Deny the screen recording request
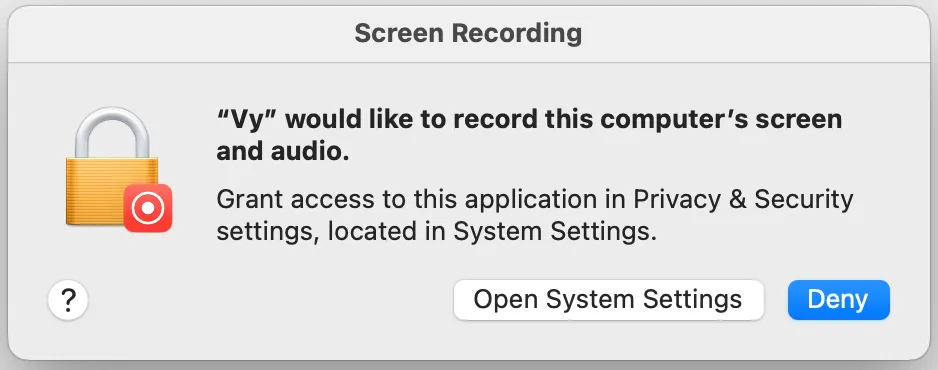This screenshot has height=370, width=938. (839, 299)
